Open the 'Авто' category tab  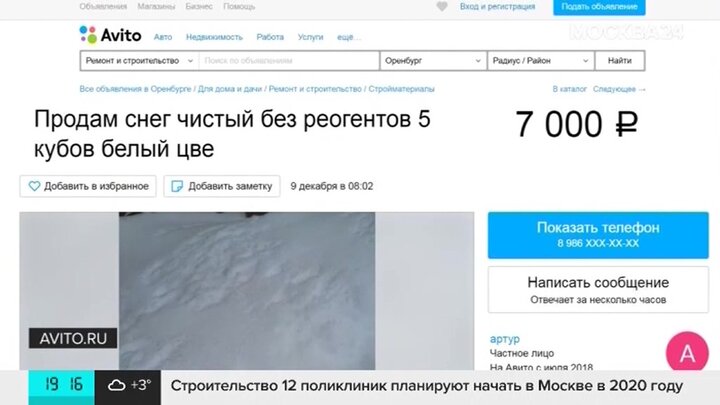pos(163,37)
